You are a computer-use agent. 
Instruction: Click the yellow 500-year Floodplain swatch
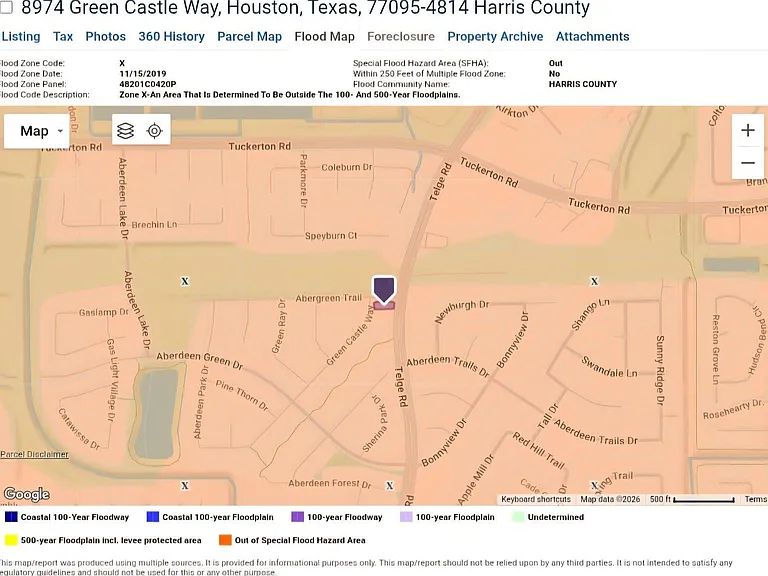point(11,540)
